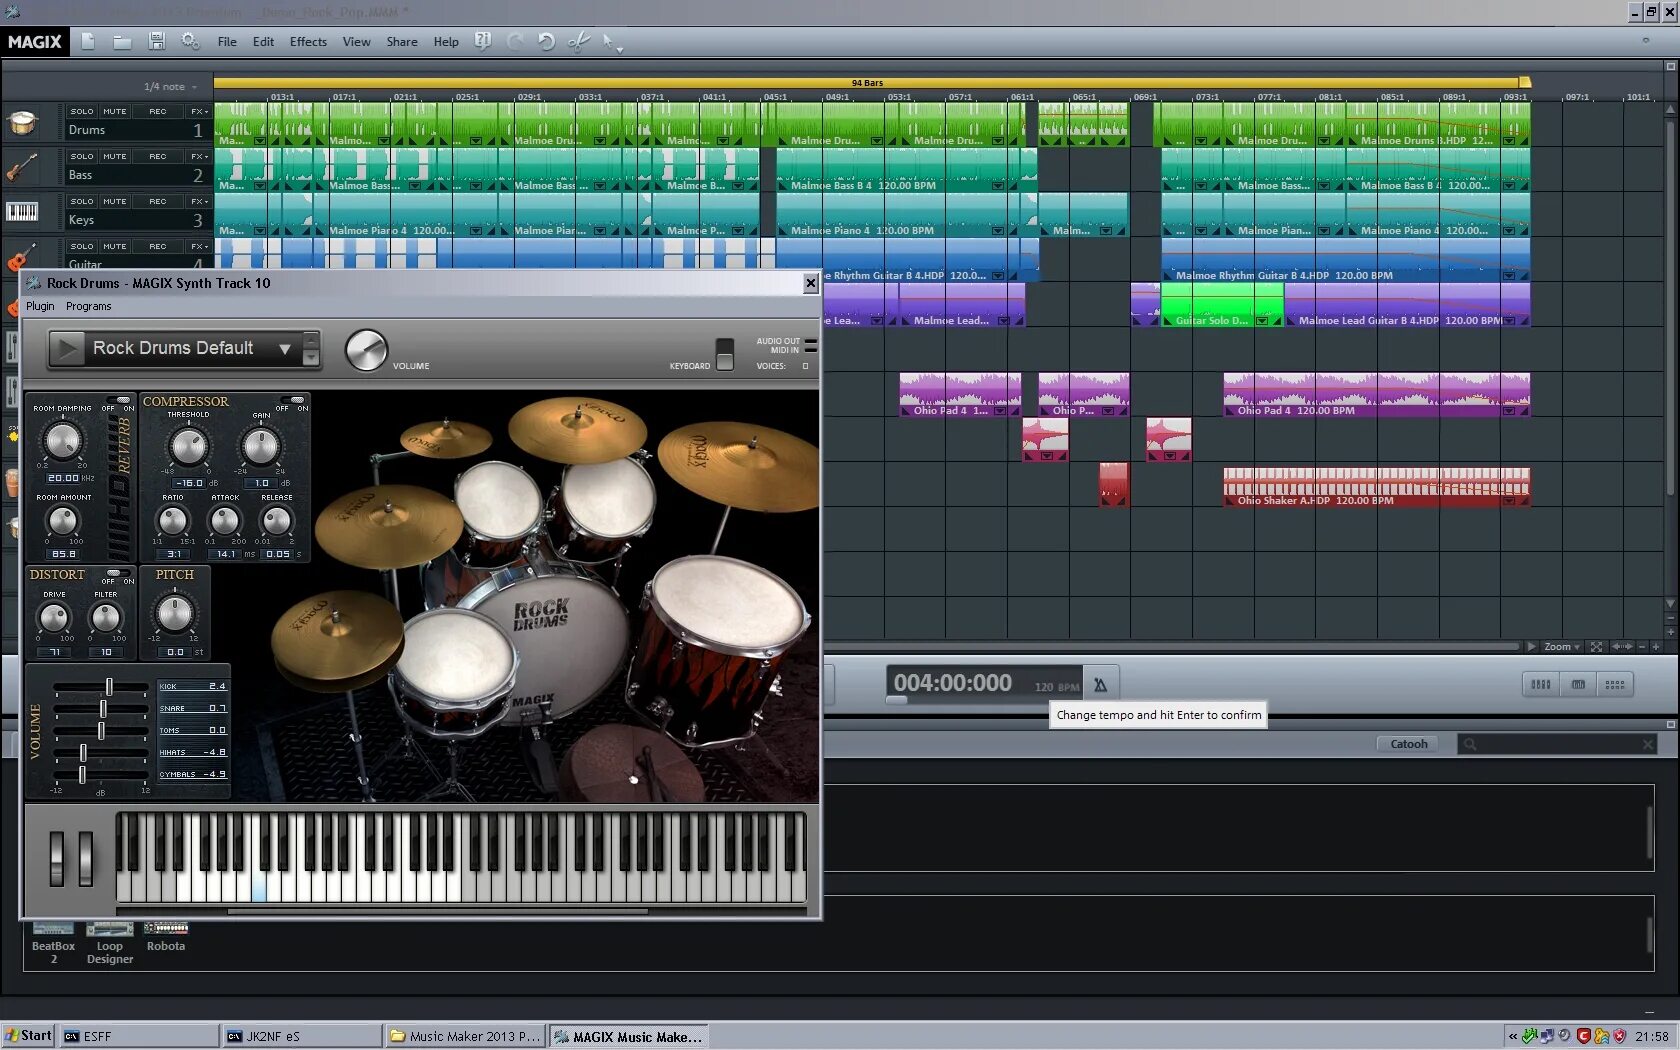Arm REC on the Keys track
The height and width of the screenshot is (1050, 1680).
coord(158,201)
